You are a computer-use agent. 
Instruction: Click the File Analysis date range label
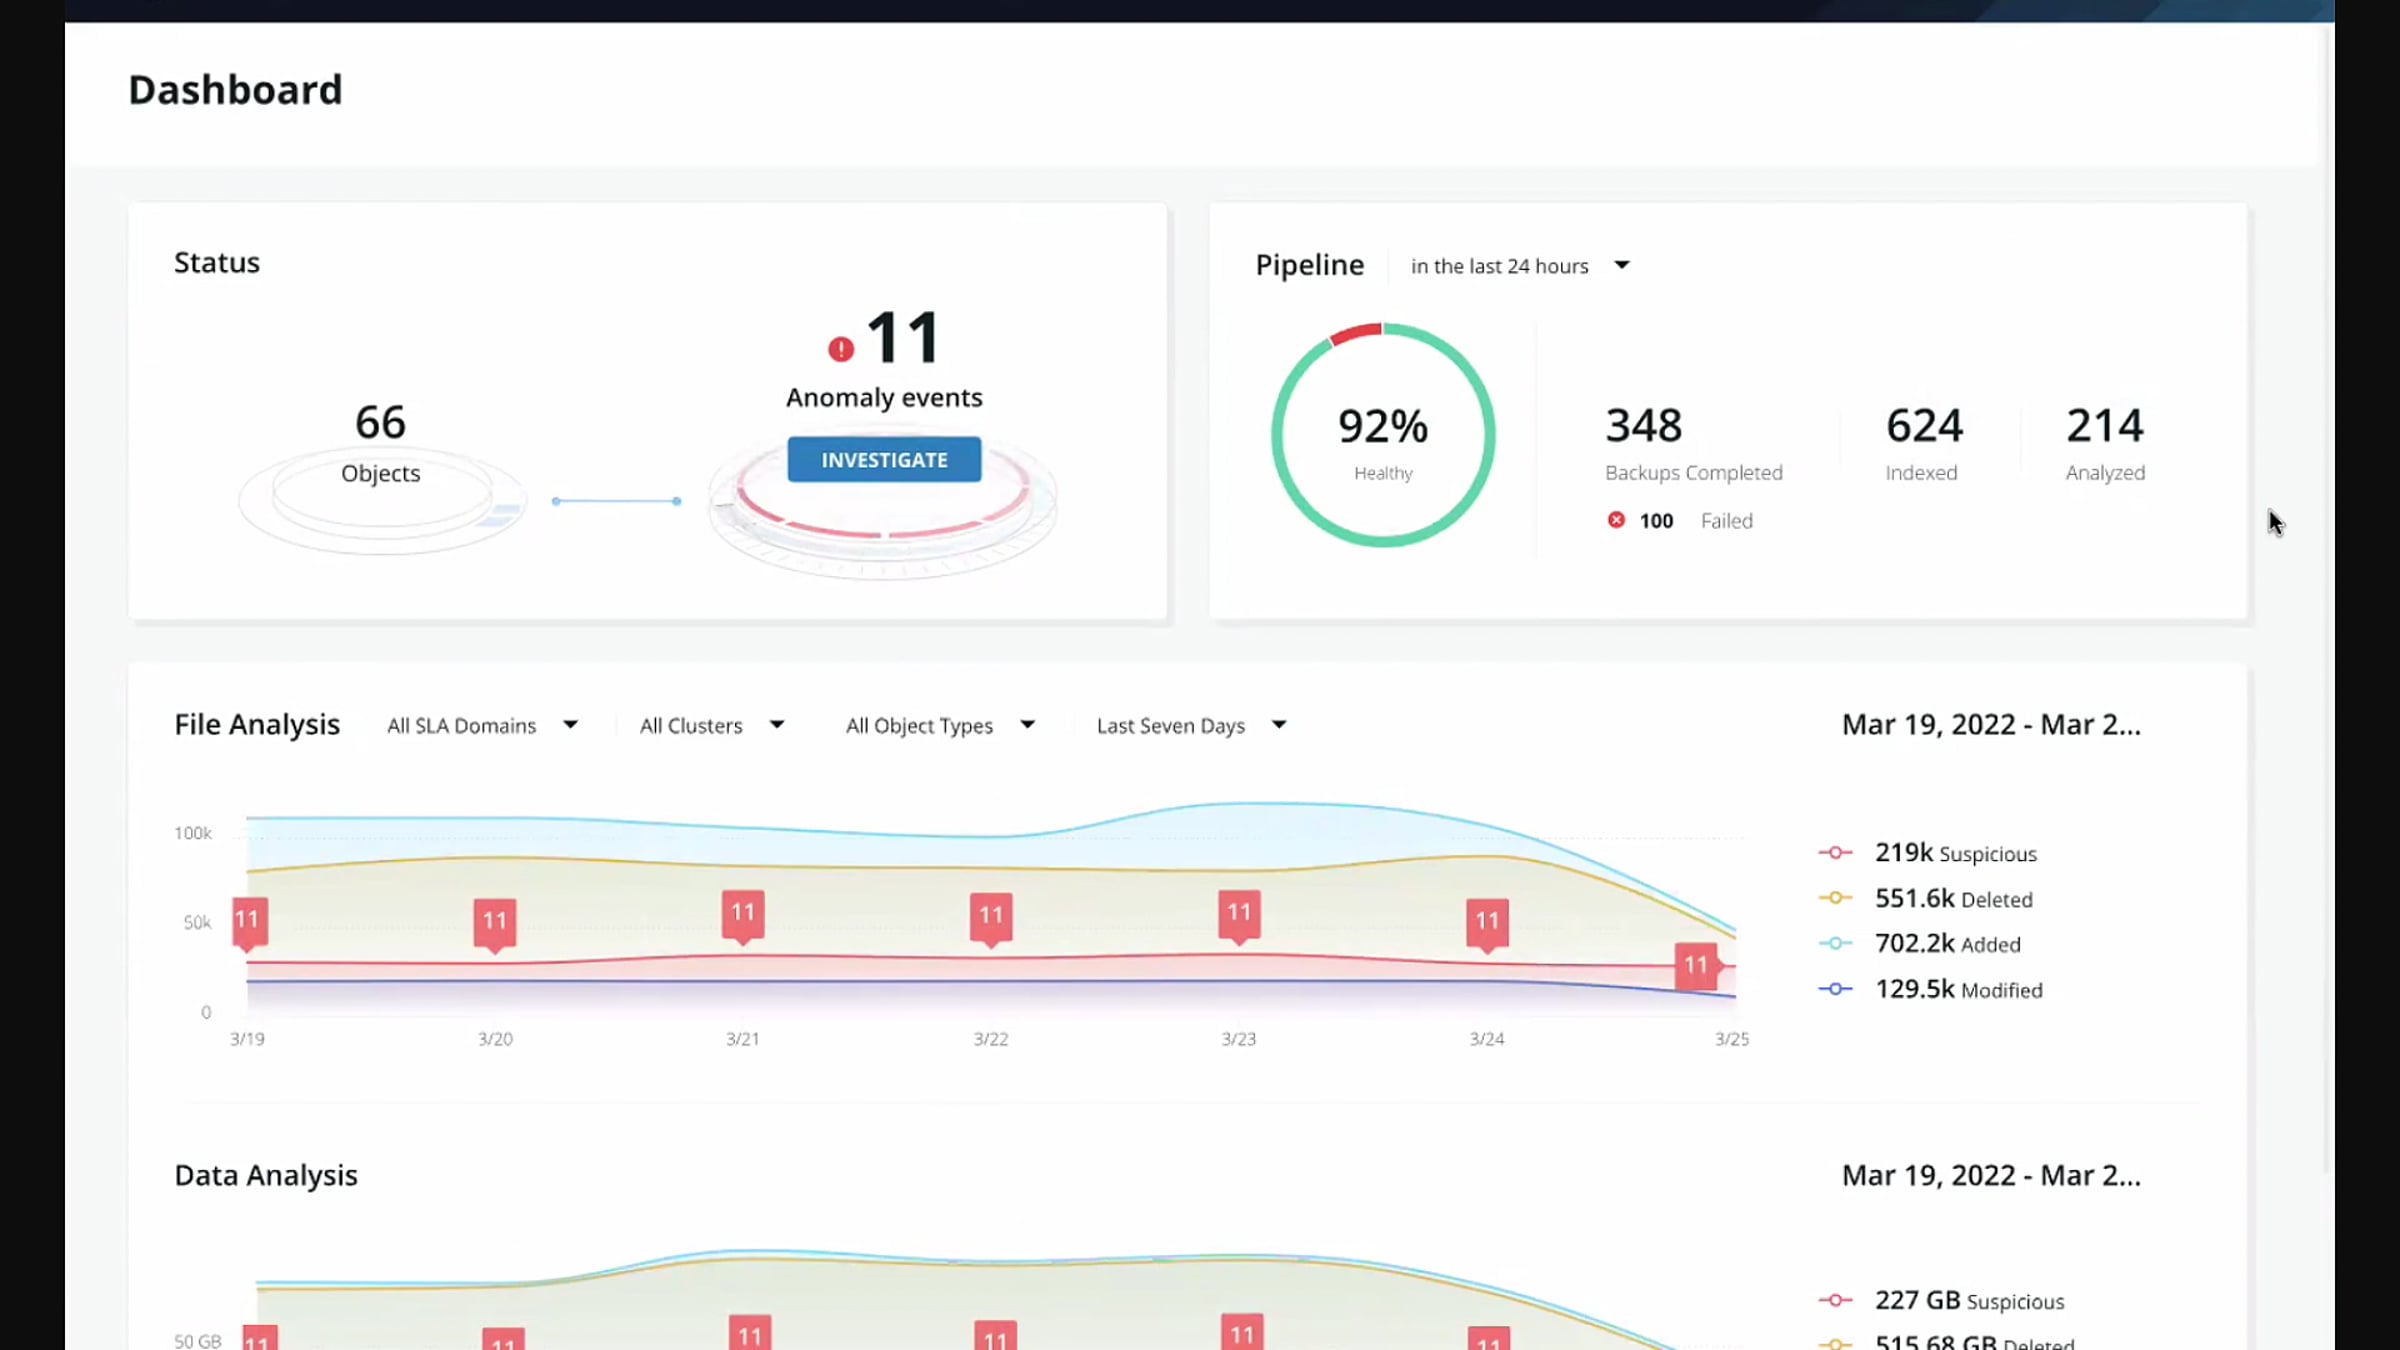click(1991, 725)
